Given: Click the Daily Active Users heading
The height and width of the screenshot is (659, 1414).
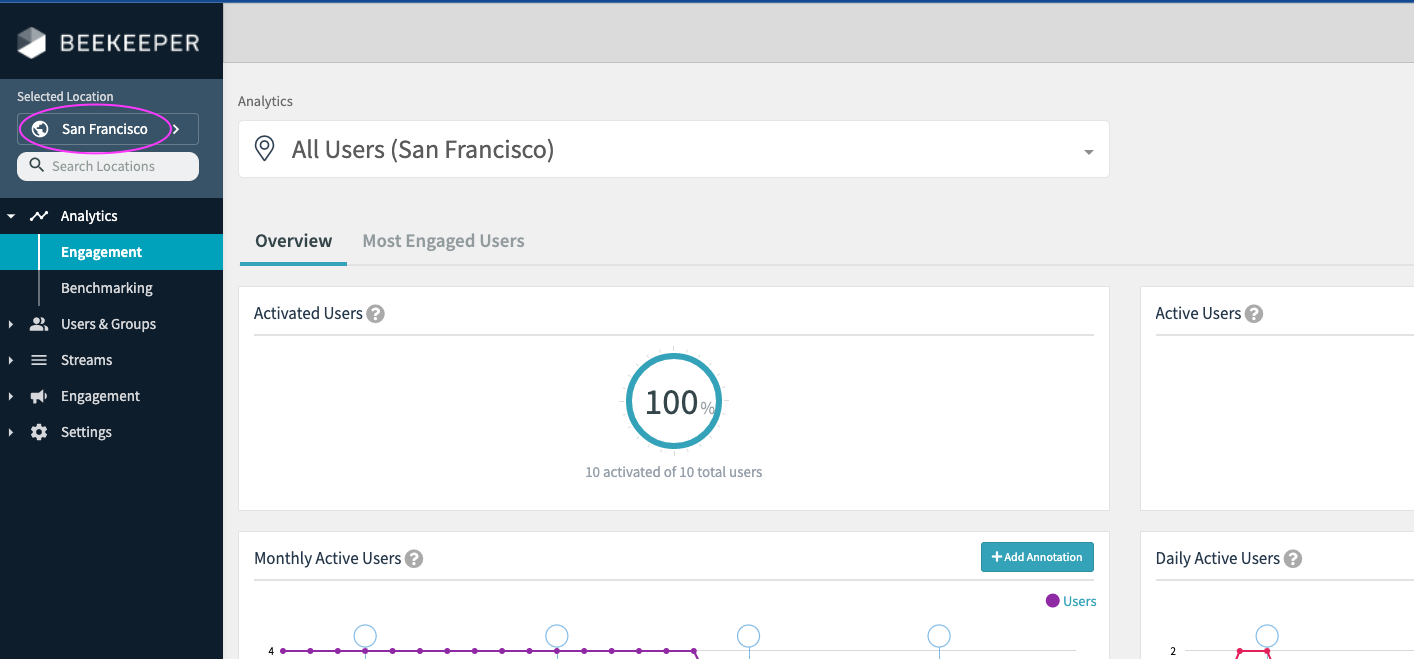Looking at the screenshot, I should click(x=1217, y=559).
